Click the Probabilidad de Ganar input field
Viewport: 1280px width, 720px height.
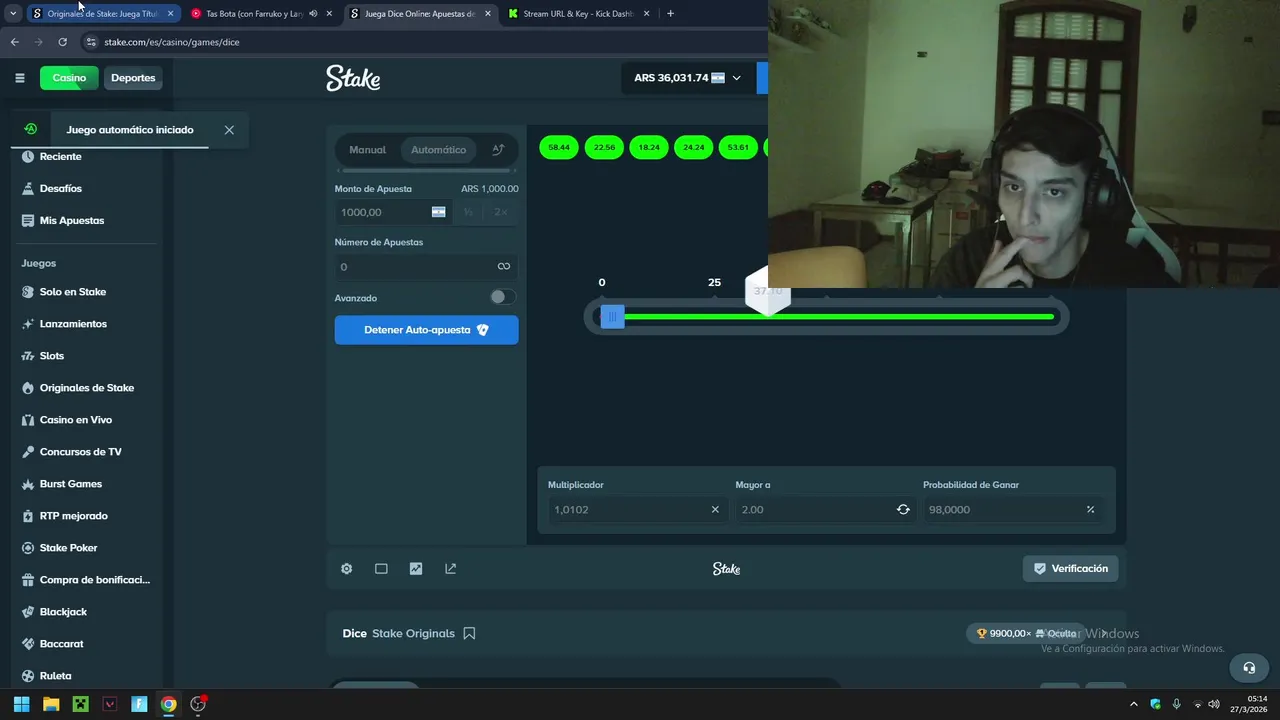[1013, 510]
